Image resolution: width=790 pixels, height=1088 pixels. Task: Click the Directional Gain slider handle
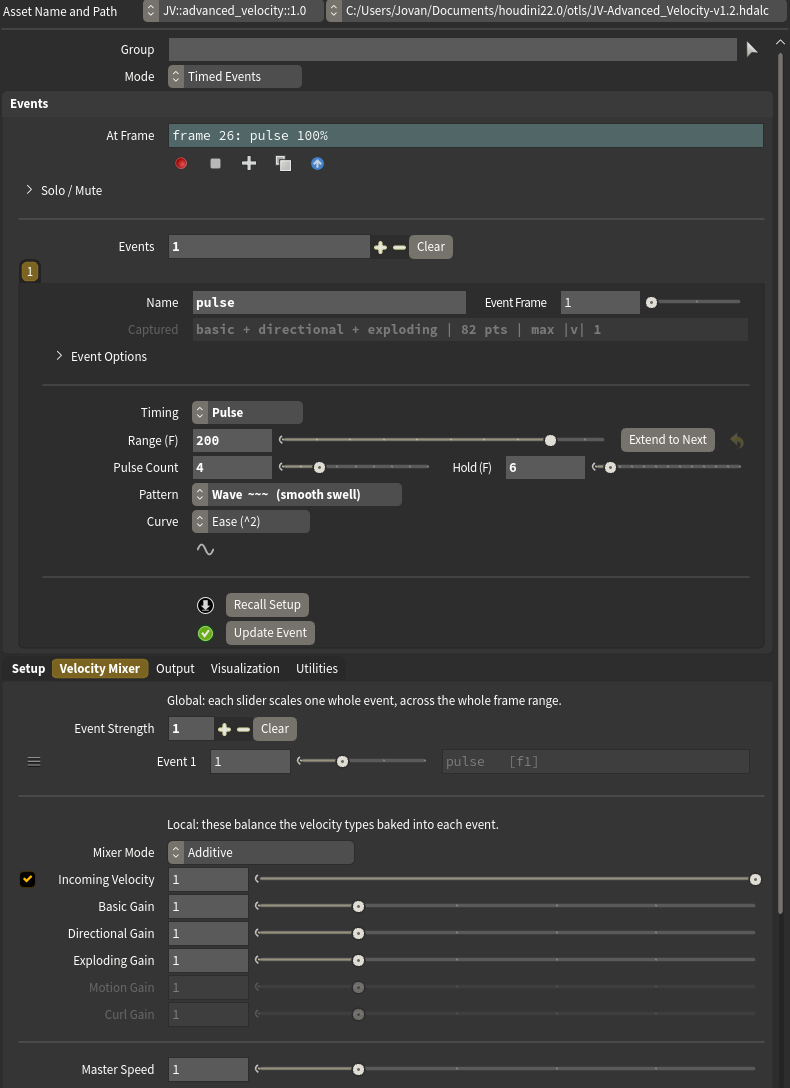pos(358,933)
